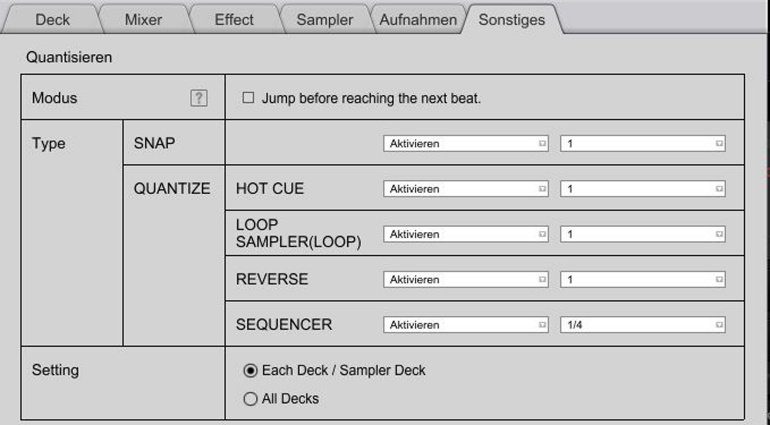Expand LOOP SAMPLER(LOOP) Aktivieren dropdown
Image resolution: width=770 pixels, height=425 pixels.
point(466,234)
